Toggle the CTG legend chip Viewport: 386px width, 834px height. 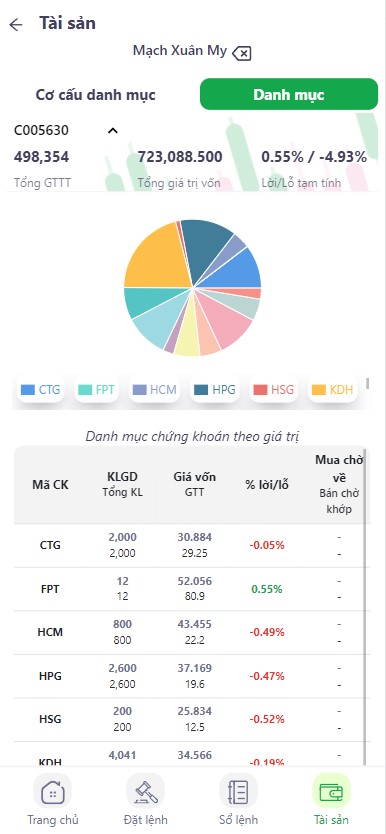point(40,389)
